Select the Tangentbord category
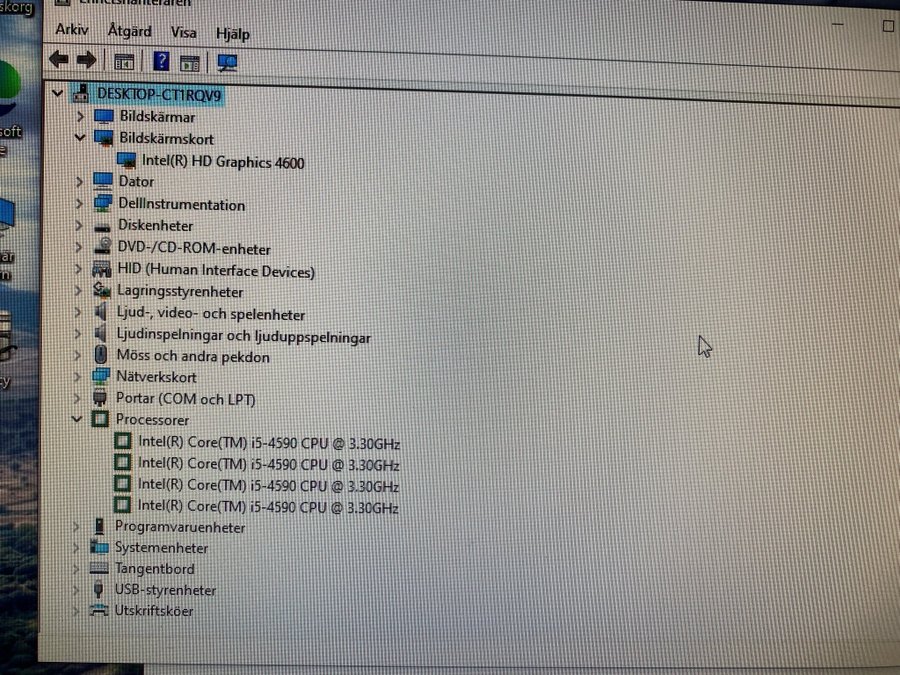The height and width of the screenshot is (675, 900). click(154, 569)
